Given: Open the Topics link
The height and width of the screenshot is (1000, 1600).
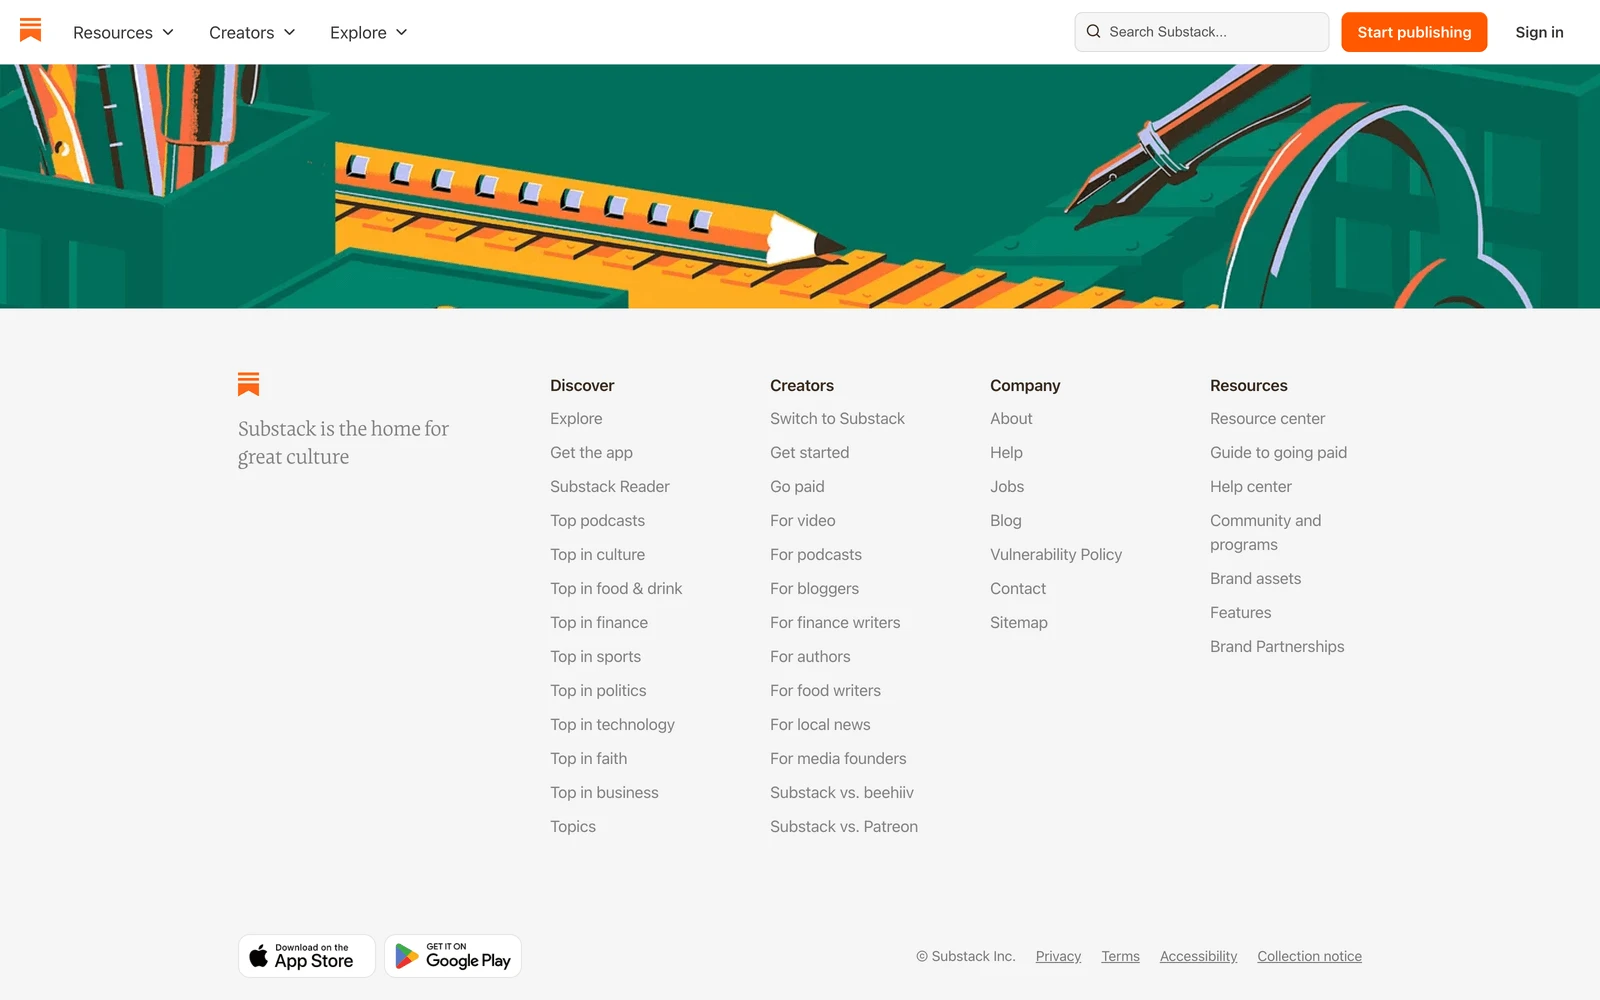Looking at the screenshot, I should click(x=573, y=827).
